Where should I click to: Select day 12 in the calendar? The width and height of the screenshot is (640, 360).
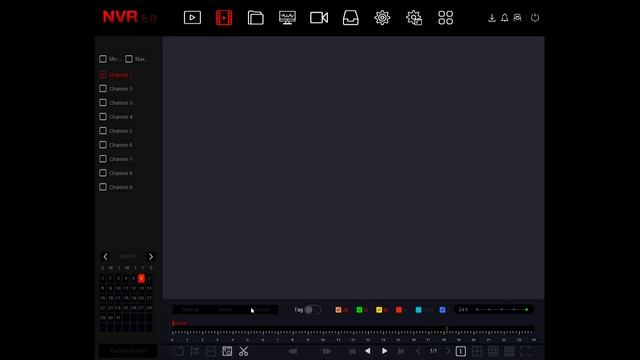133,288
